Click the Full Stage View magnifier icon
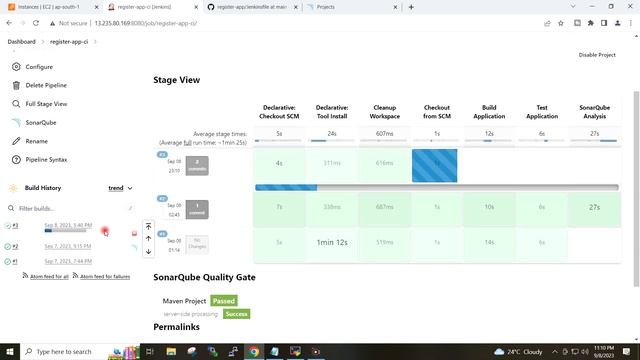The width and height of the screenshot is (640, 360). coord(16,104)
